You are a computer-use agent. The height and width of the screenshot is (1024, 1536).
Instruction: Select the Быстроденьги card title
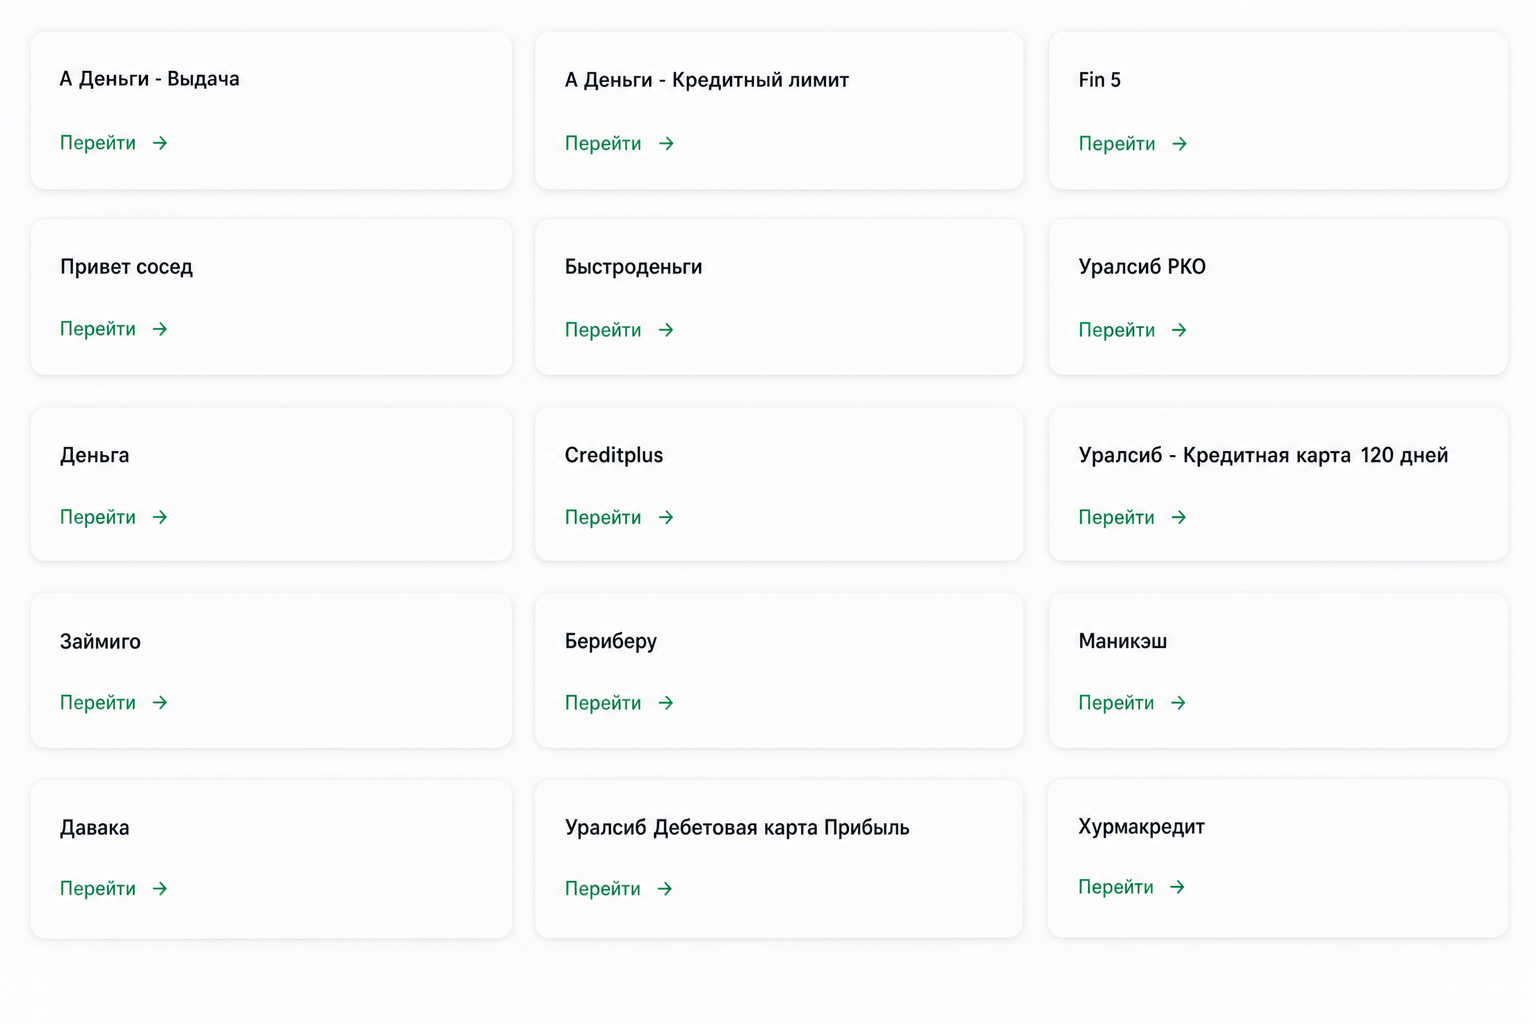coord(634,267)
